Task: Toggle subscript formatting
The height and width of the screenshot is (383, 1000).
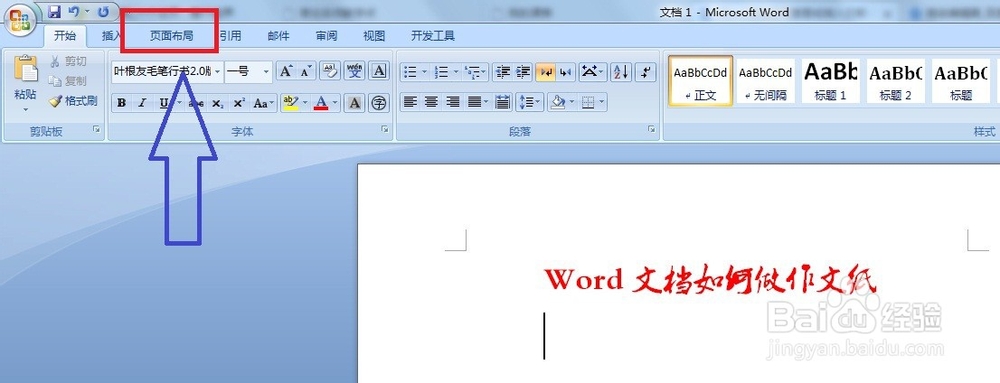Action: (217, 103)
